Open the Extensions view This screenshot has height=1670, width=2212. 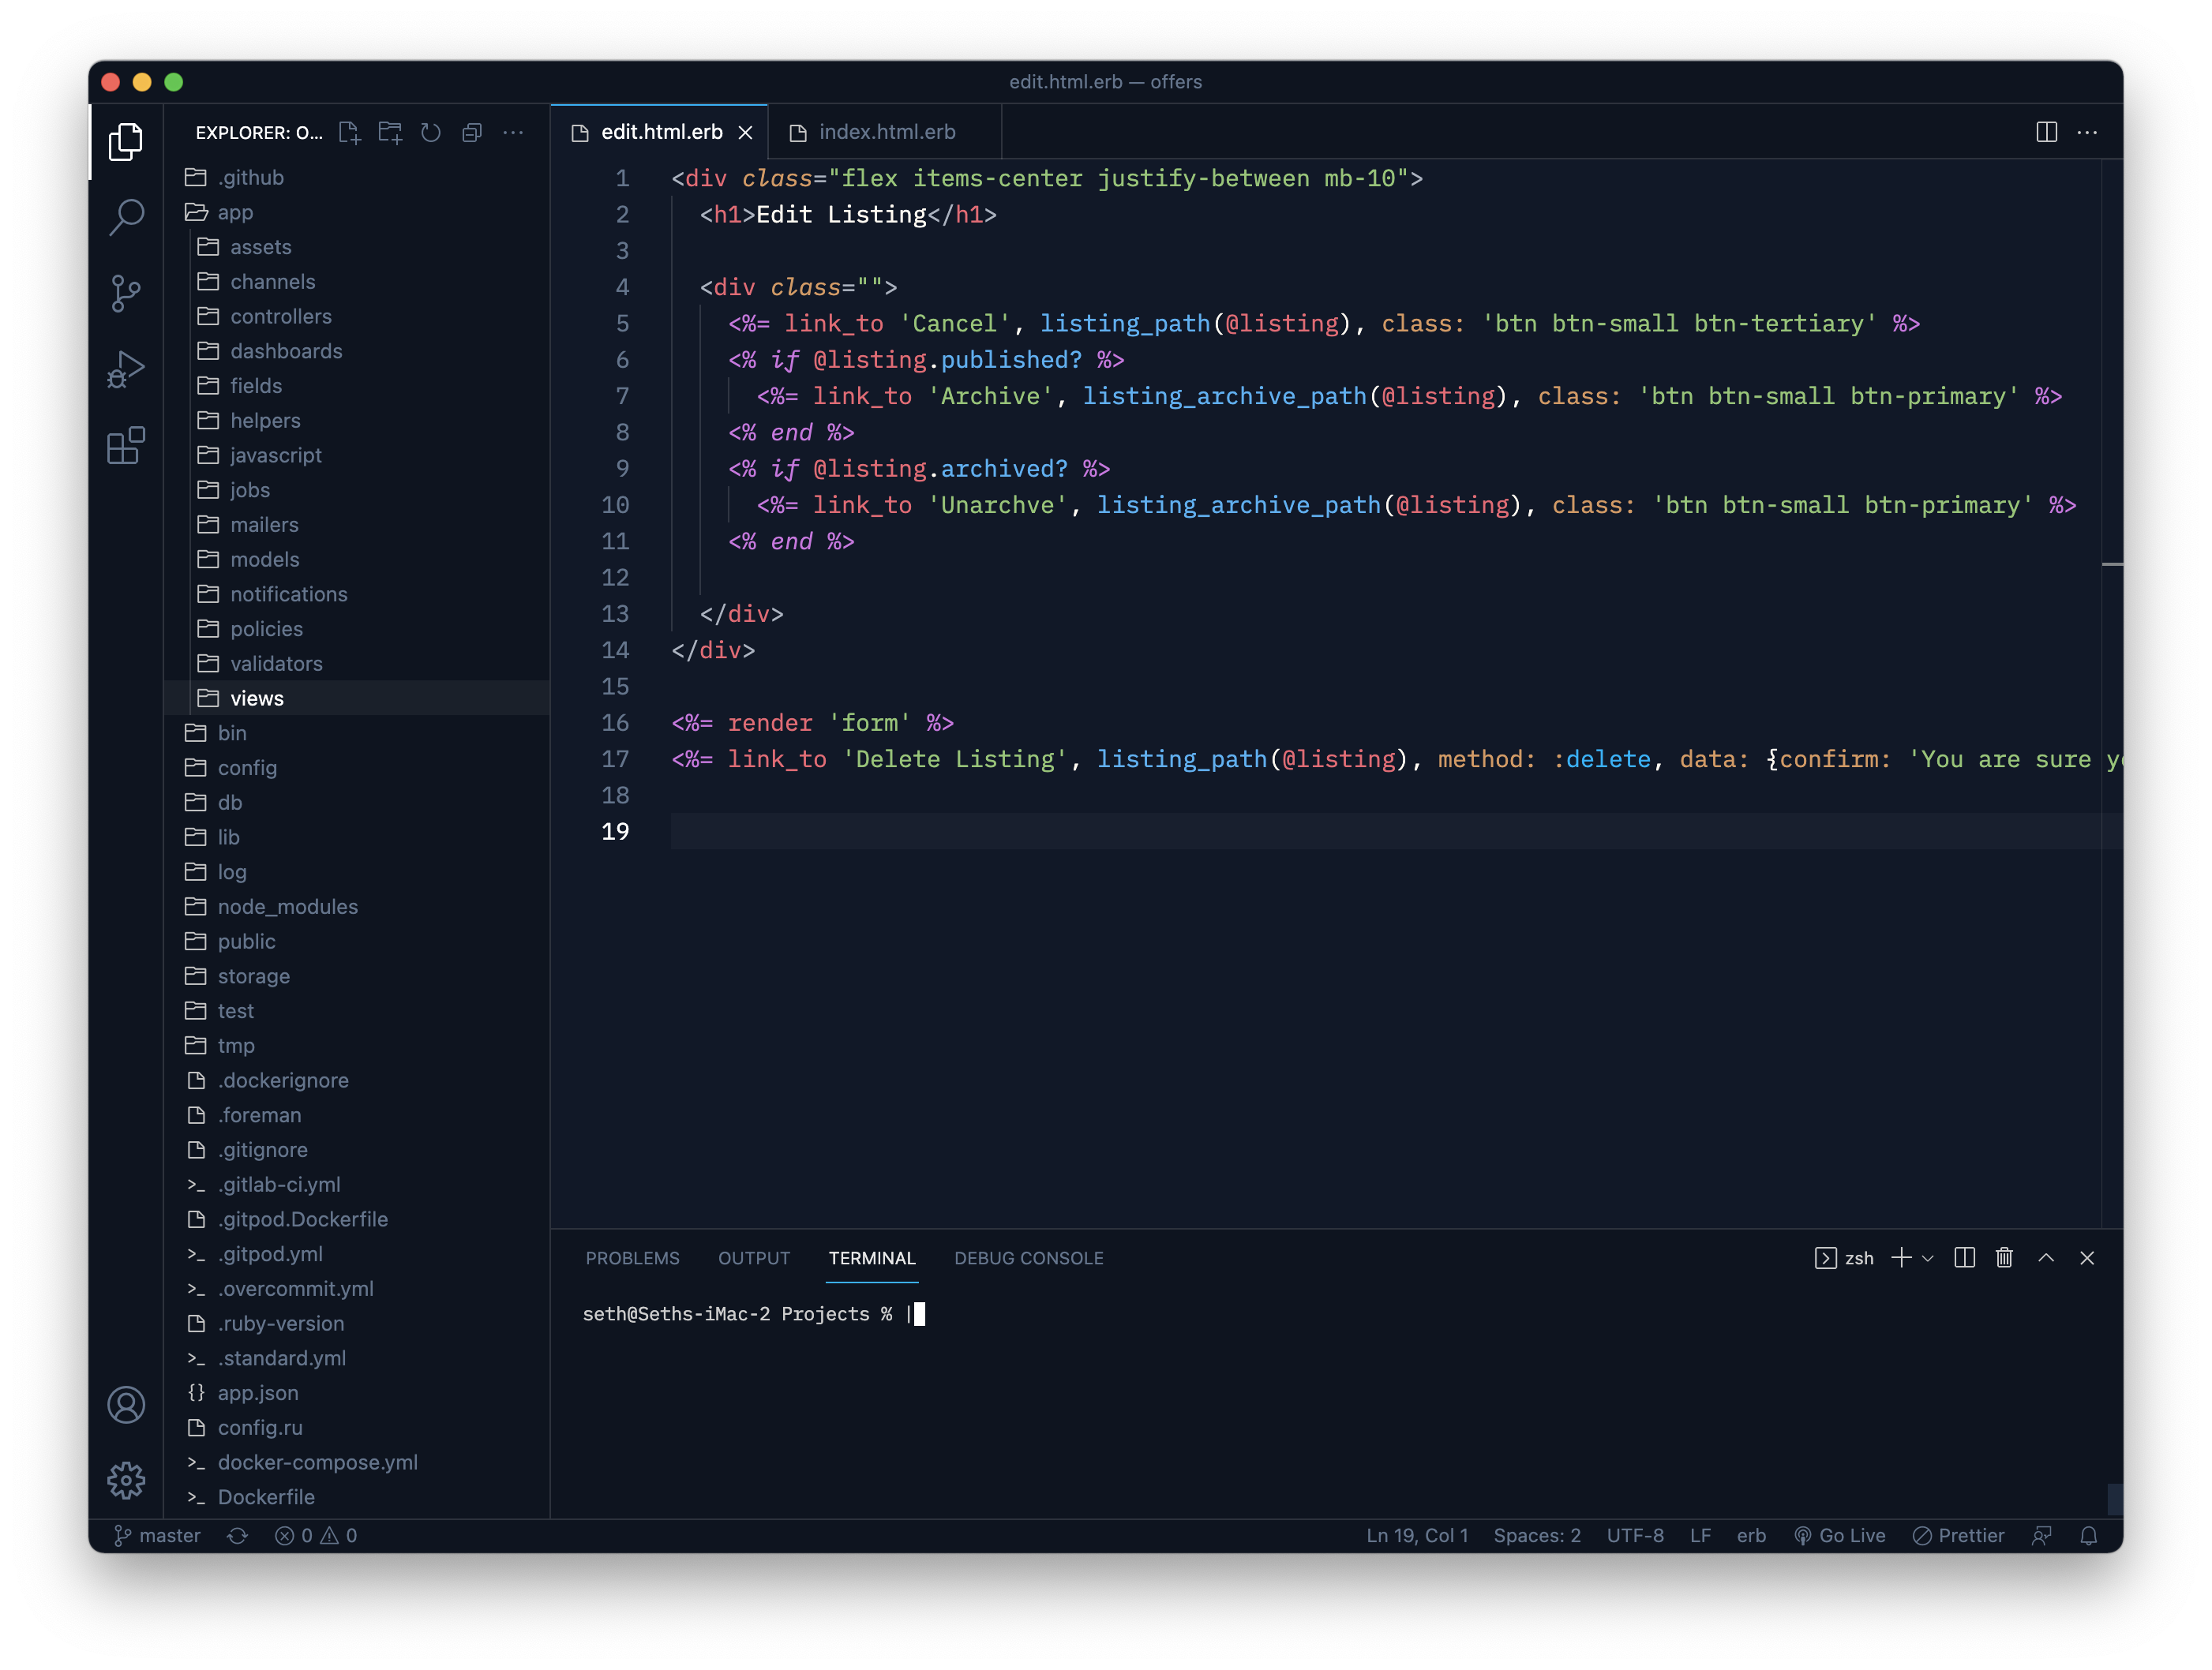pos(126,445)
